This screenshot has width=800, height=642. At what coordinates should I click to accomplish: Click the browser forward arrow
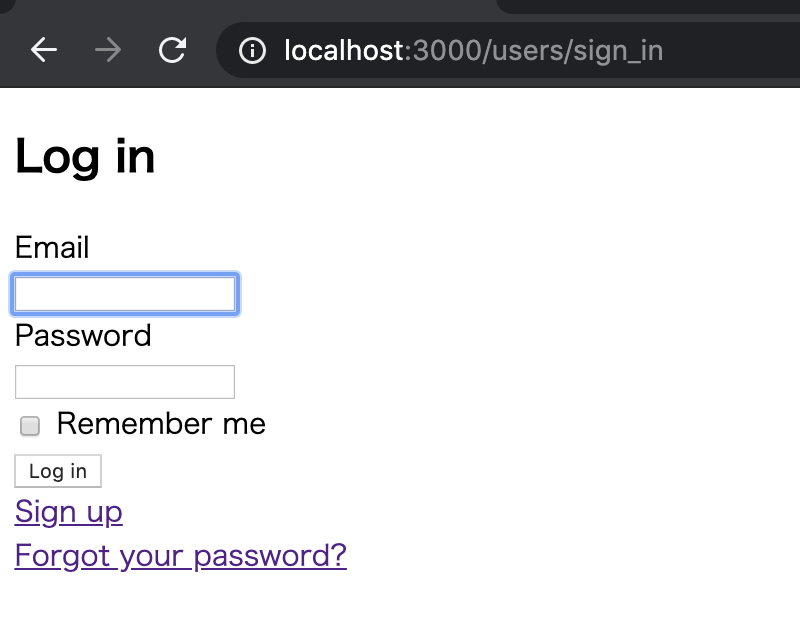tap(108, 50)
